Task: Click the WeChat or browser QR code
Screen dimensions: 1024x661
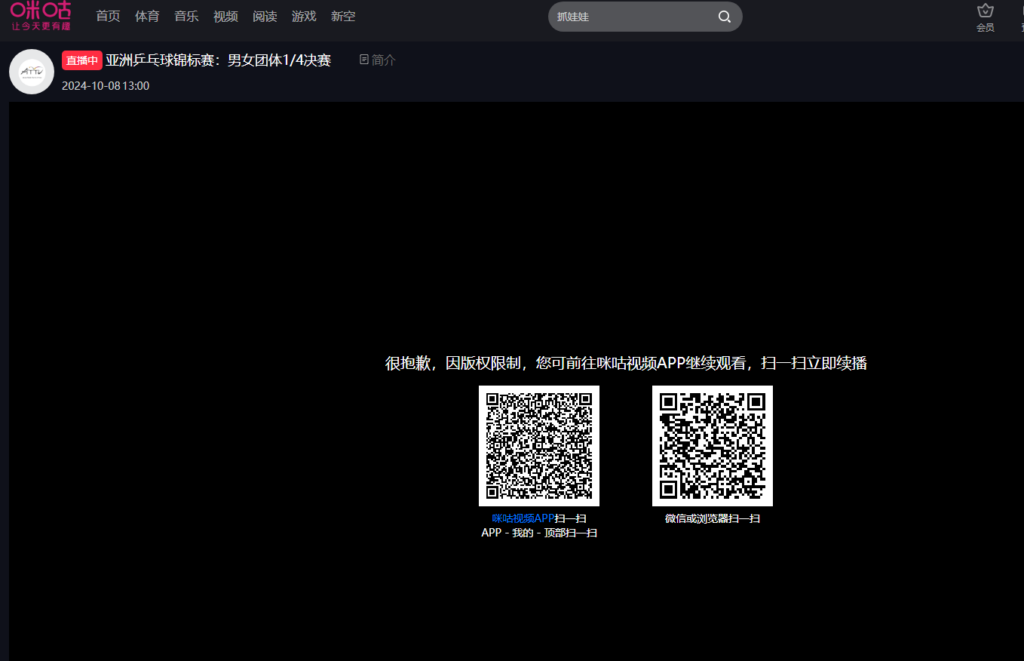Action: coord(712,445)
